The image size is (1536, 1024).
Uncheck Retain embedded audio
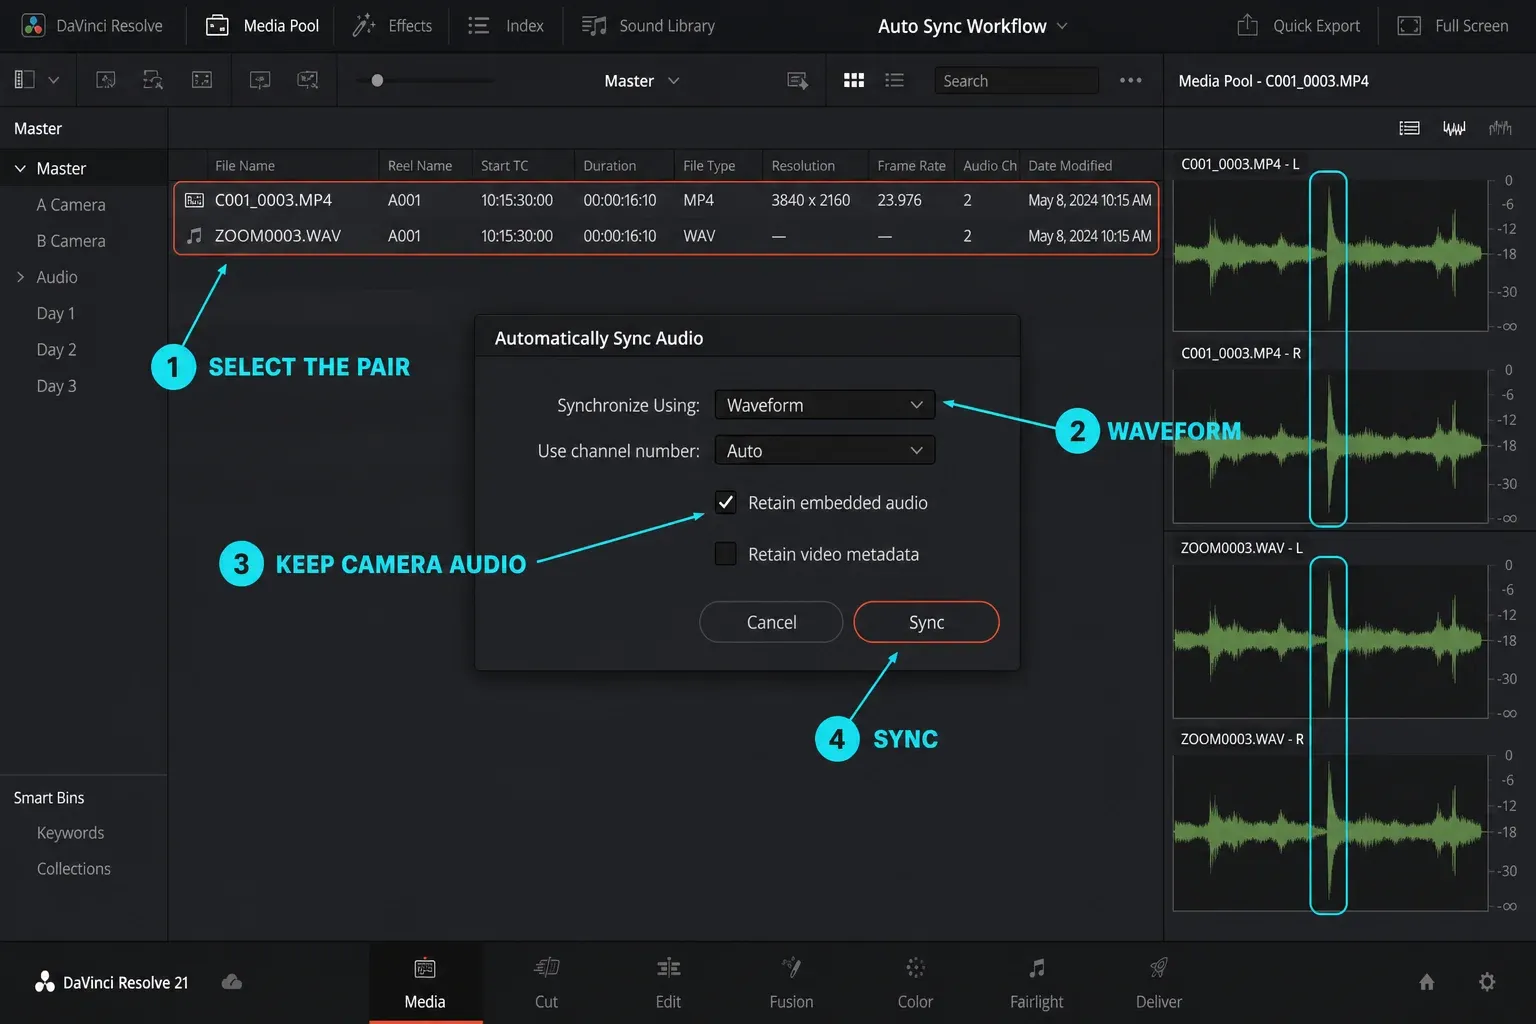pos(726,502)
